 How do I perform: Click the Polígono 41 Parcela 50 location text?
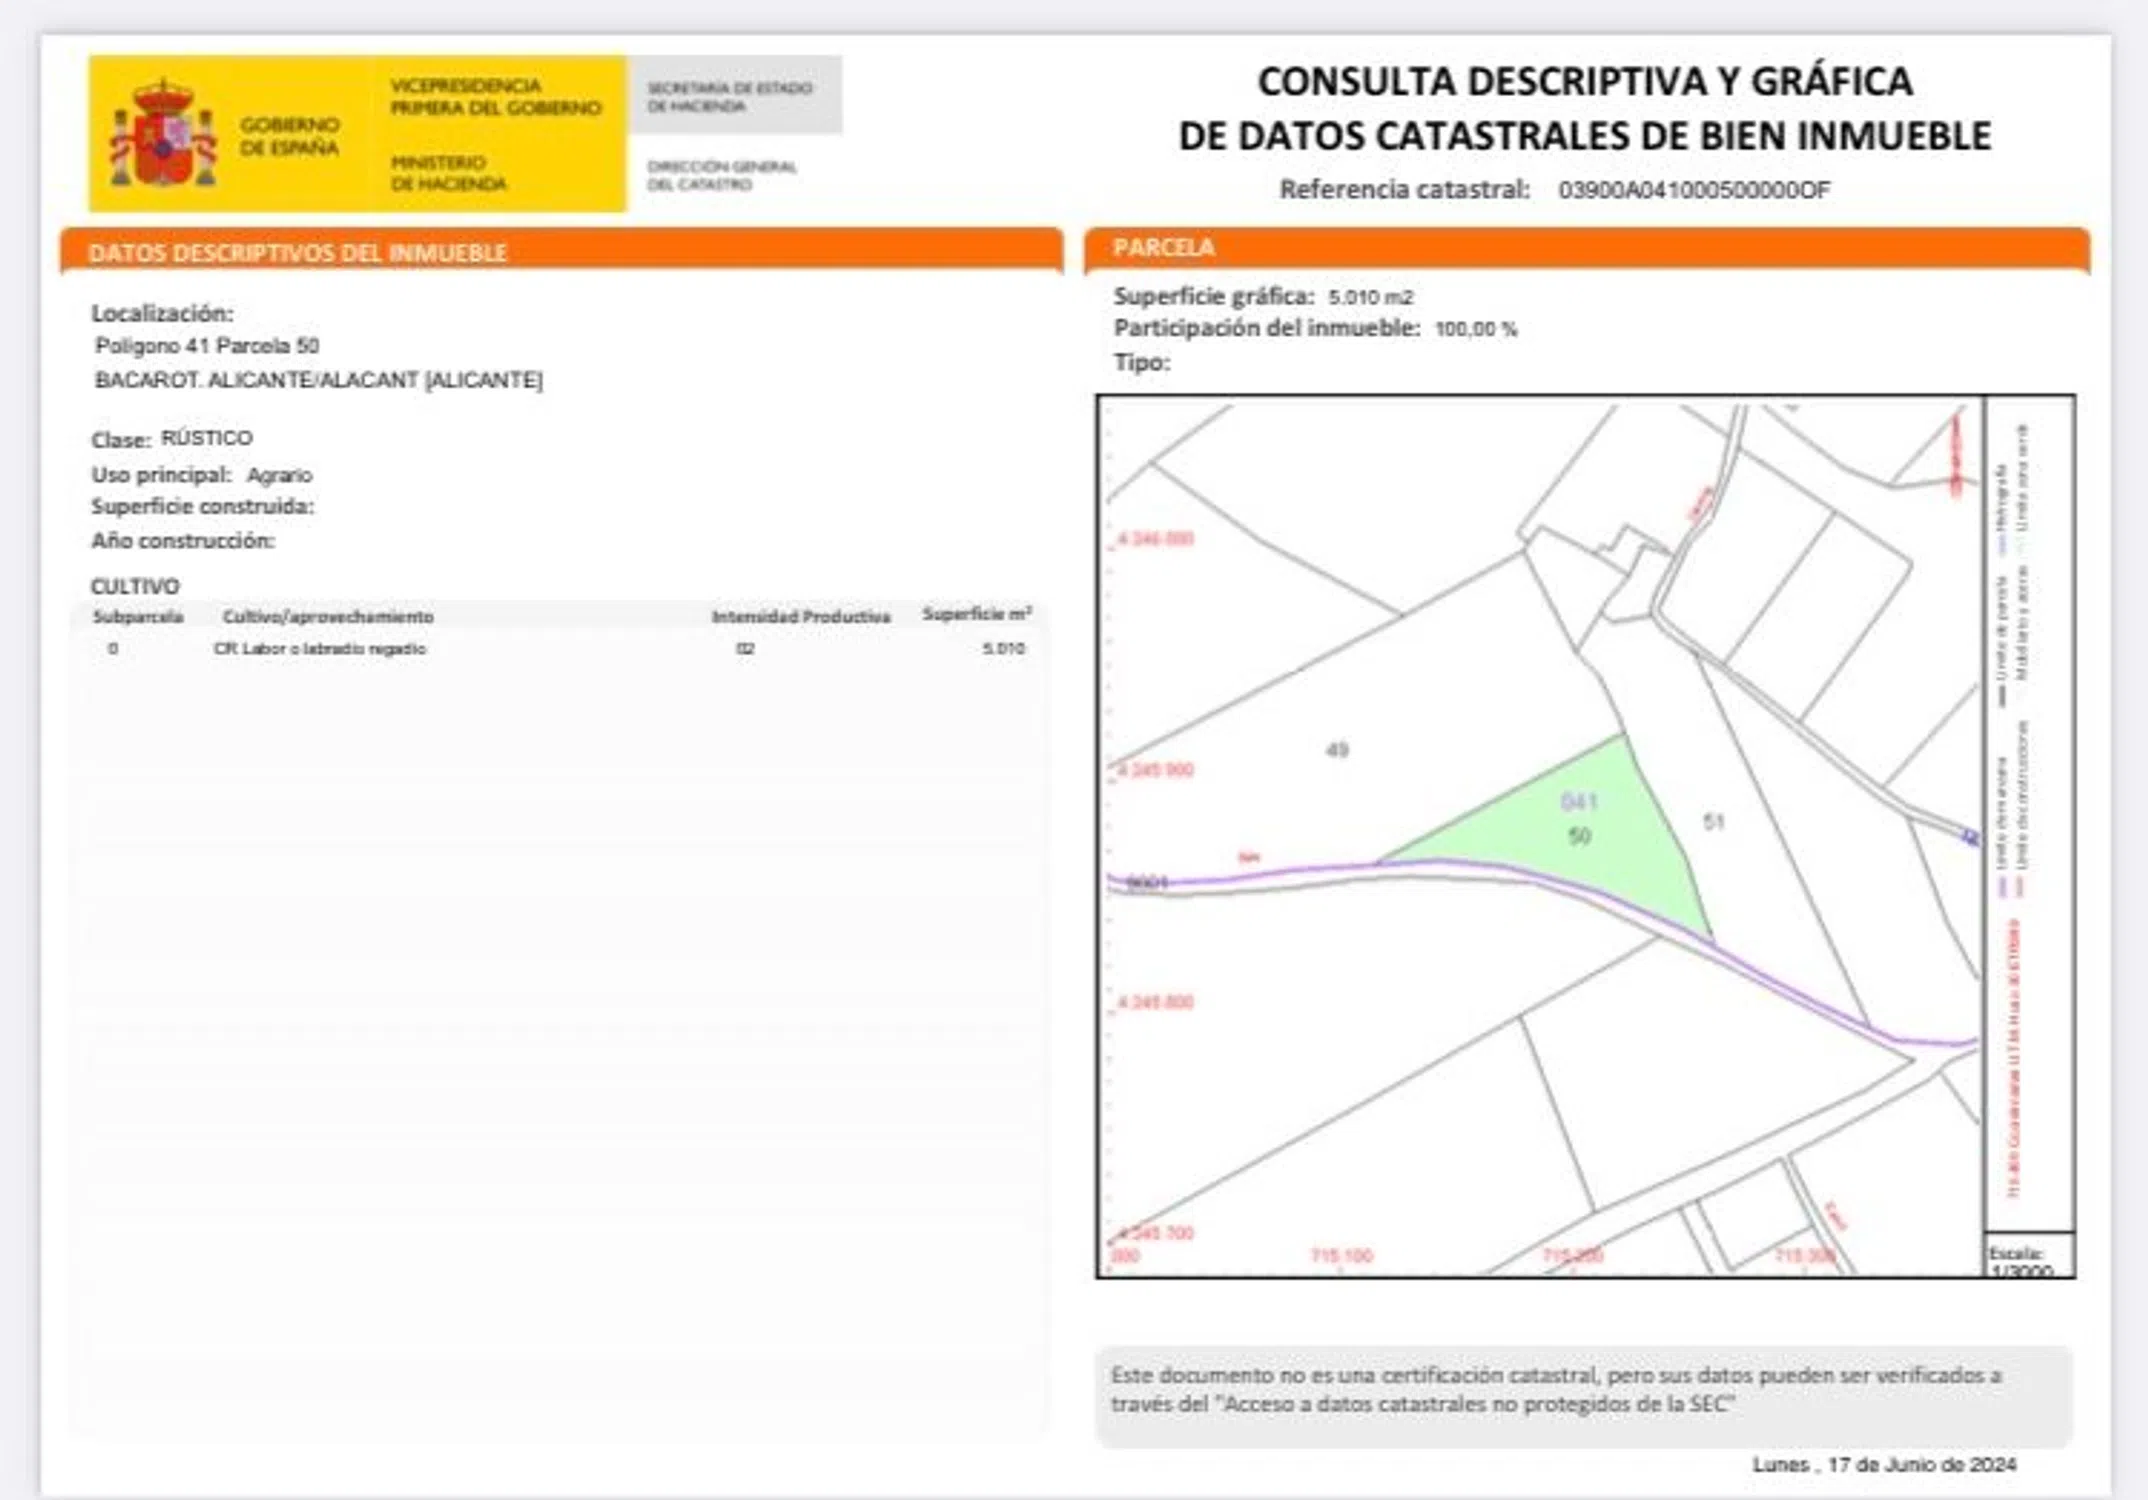tap(207, 346)
